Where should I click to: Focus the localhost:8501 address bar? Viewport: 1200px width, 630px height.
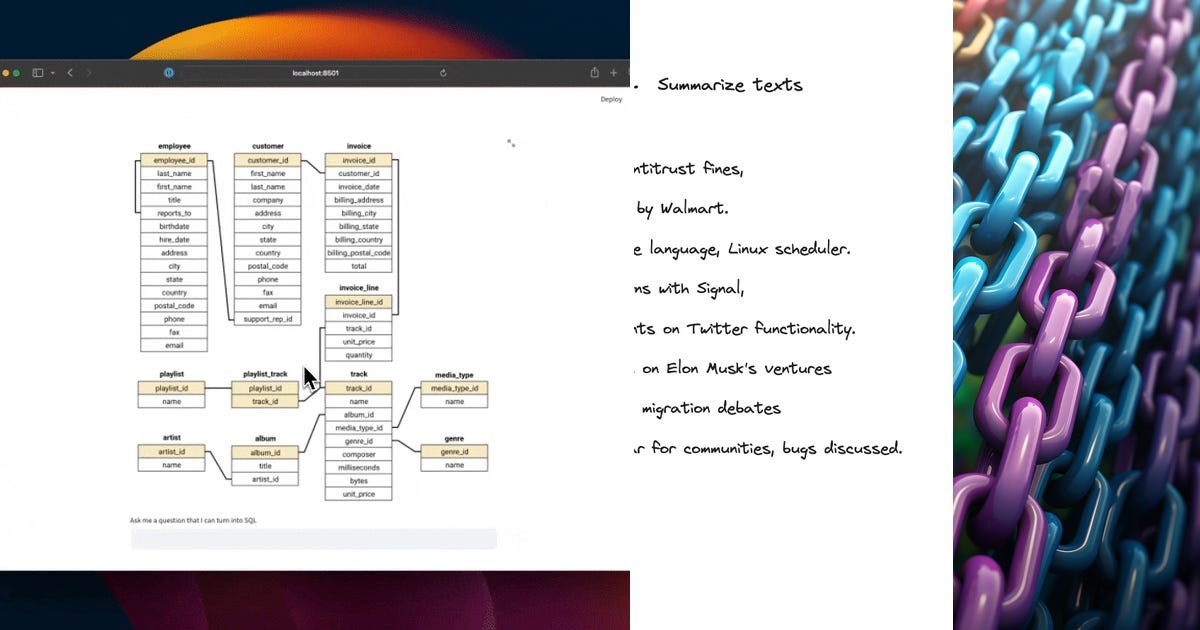coord(316,73)
